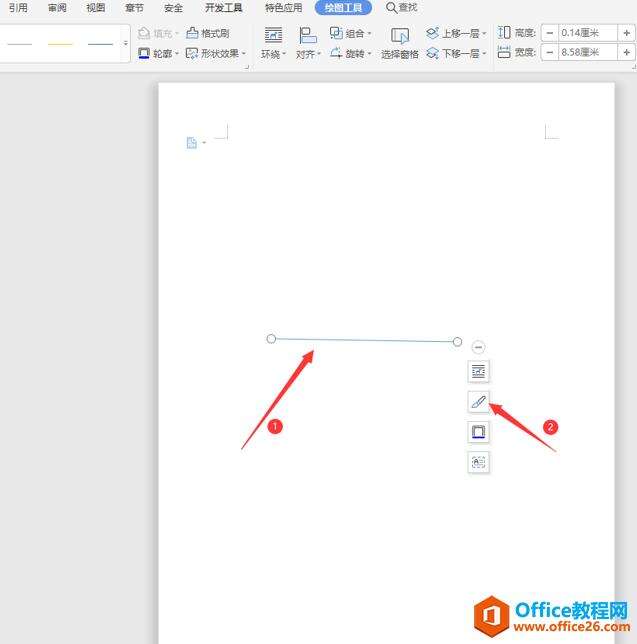Expand the 环绕 text wrap dropdown

273,44
